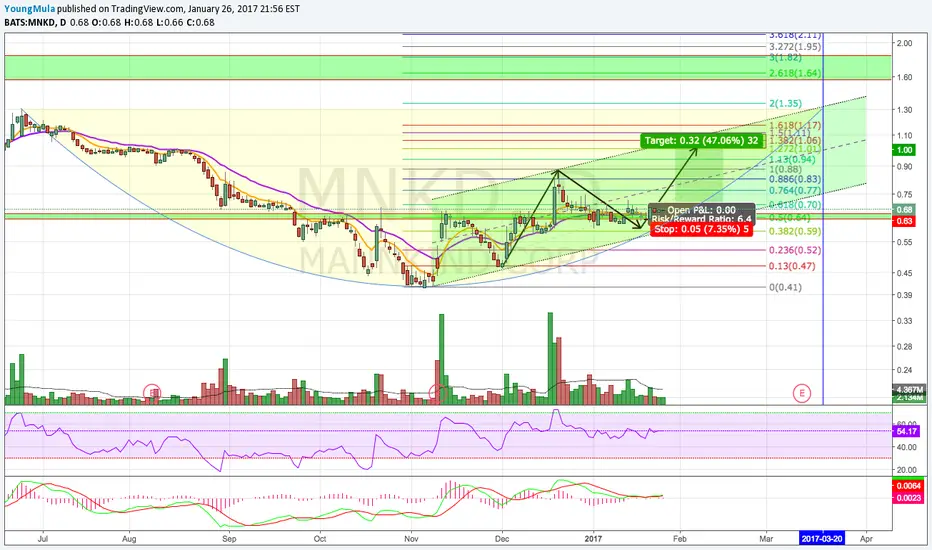Click the Fibonacci 1.618(1.17) level label
Image resolution: width=932 pixels, height=550 pixels.
pyautogui.click(x=795, y=125)
